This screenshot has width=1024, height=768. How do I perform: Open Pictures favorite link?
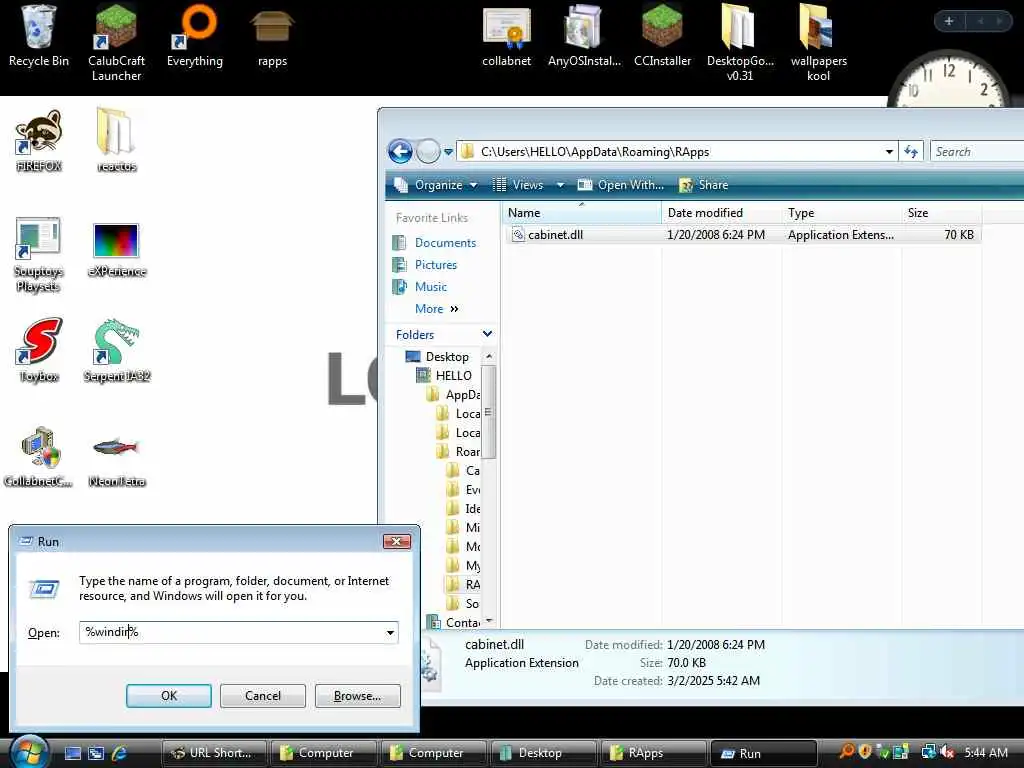click(436, 264)
